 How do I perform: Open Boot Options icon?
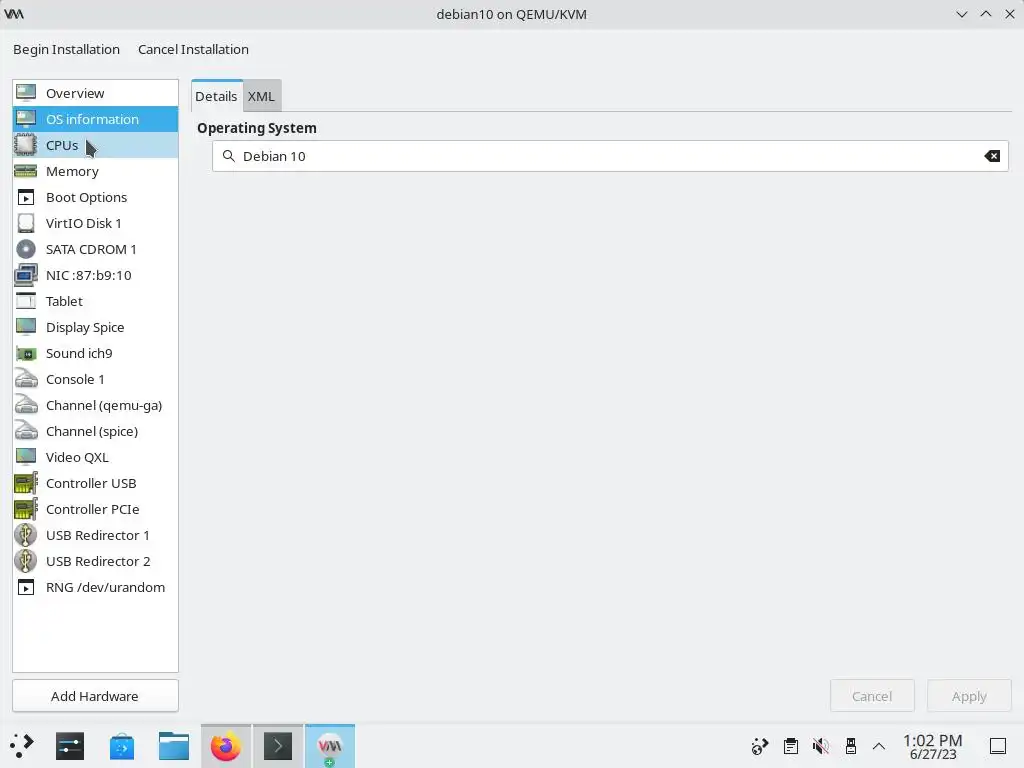point(26,197)
